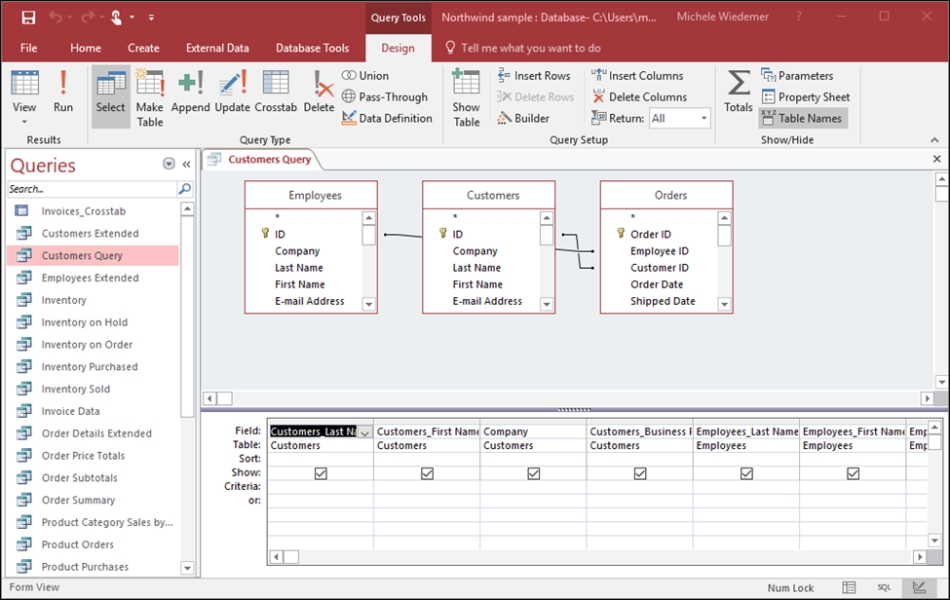Click Order Date field in Orders table
The width and height of the screenshot is (950, 600).
pos(657,284)
